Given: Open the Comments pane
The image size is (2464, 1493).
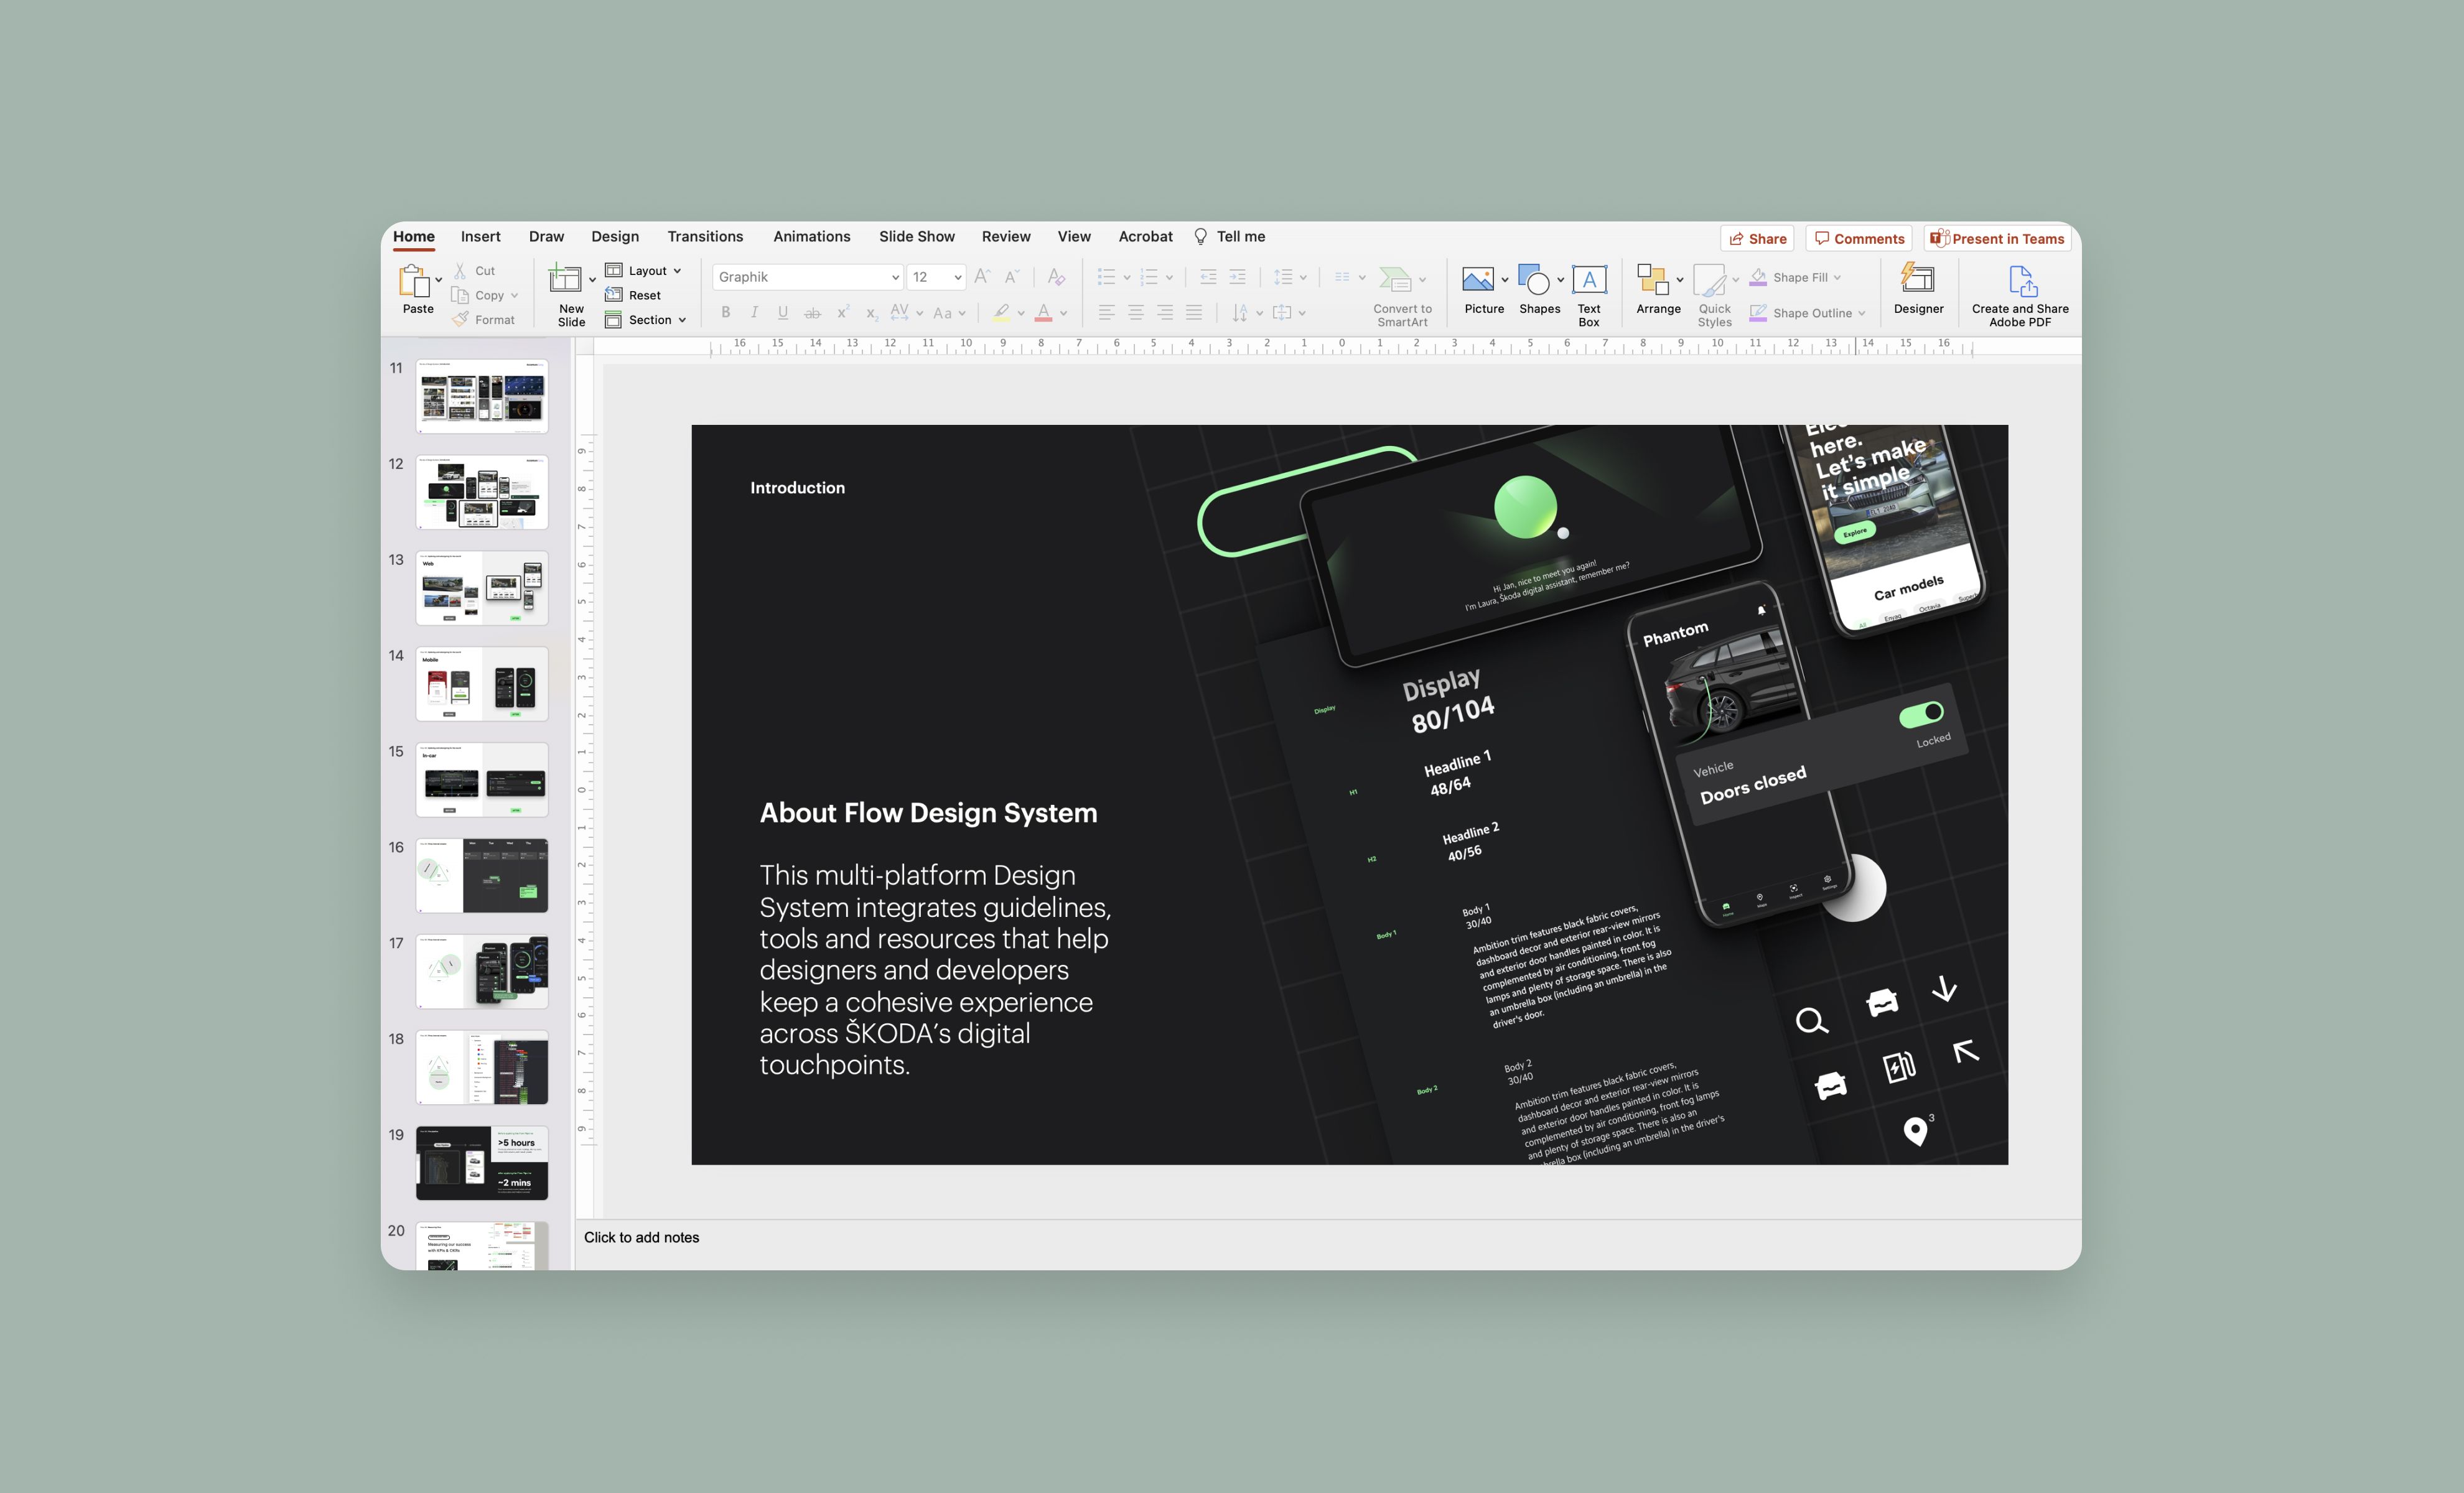Looking at the screenshot, I should (x=1859, y=238).
